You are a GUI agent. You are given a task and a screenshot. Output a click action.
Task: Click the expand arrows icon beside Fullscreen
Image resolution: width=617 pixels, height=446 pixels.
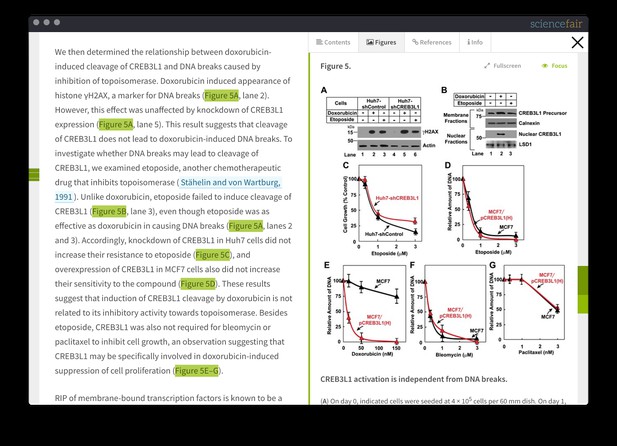(x=487, y=66)
